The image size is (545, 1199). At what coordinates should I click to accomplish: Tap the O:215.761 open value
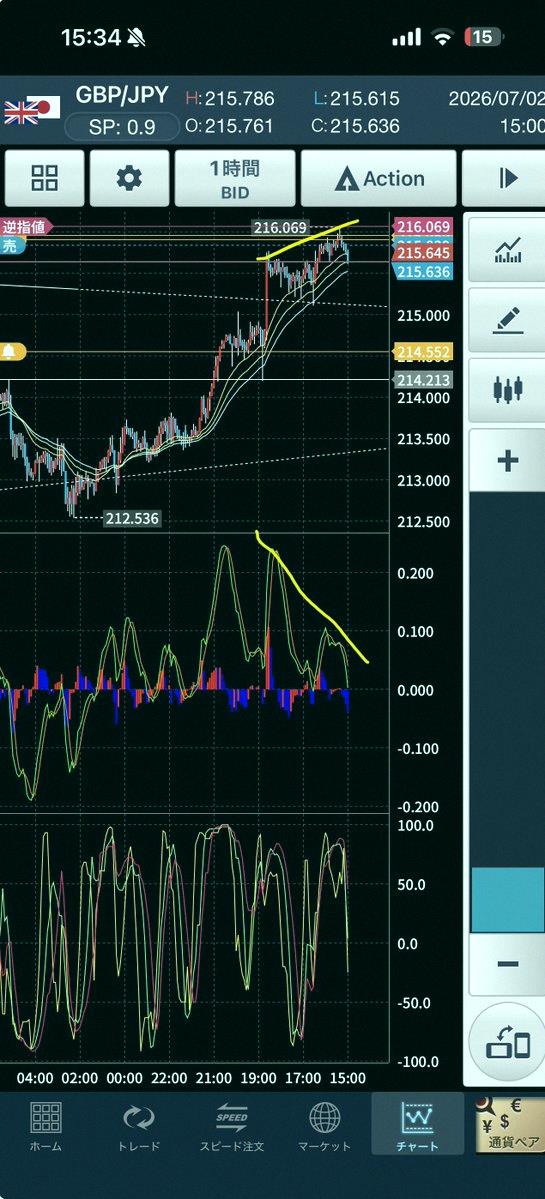(229, 125)
